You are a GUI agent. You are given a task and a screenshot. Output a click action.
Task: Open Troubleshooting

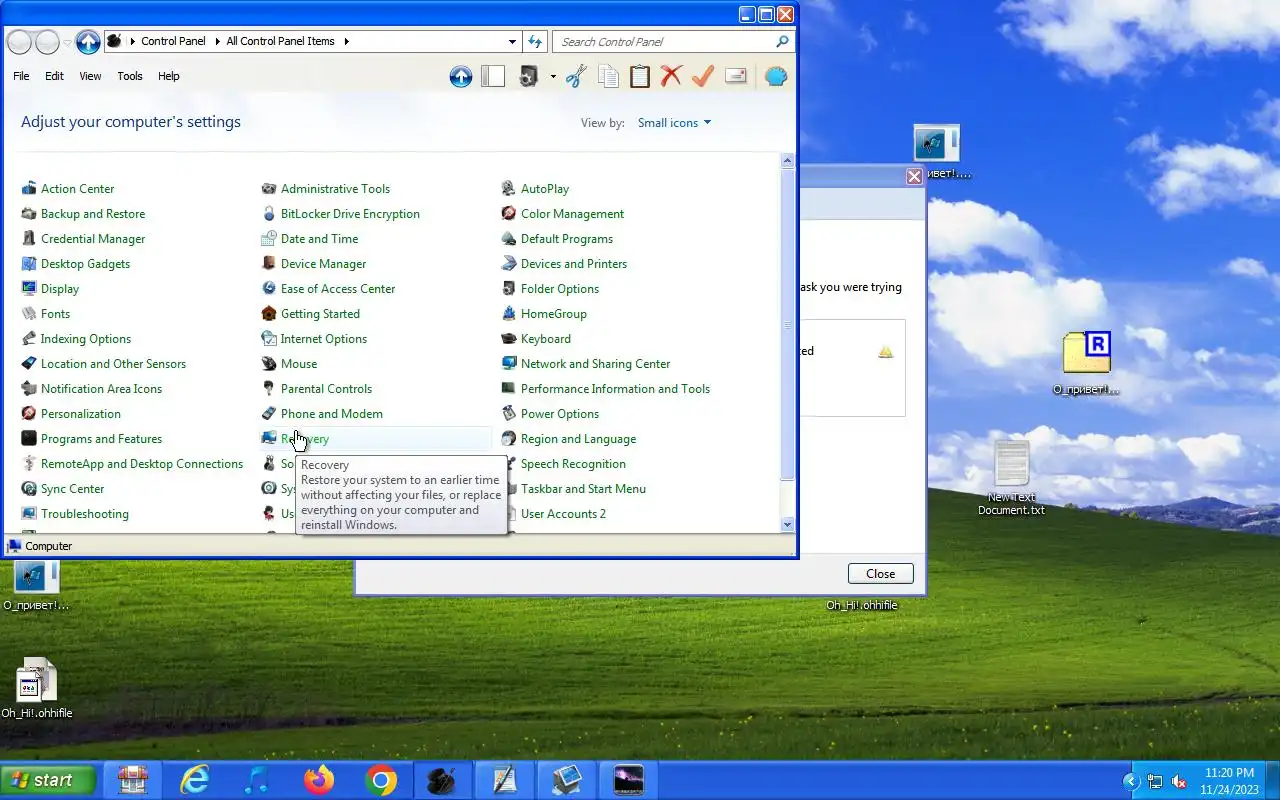84,514
